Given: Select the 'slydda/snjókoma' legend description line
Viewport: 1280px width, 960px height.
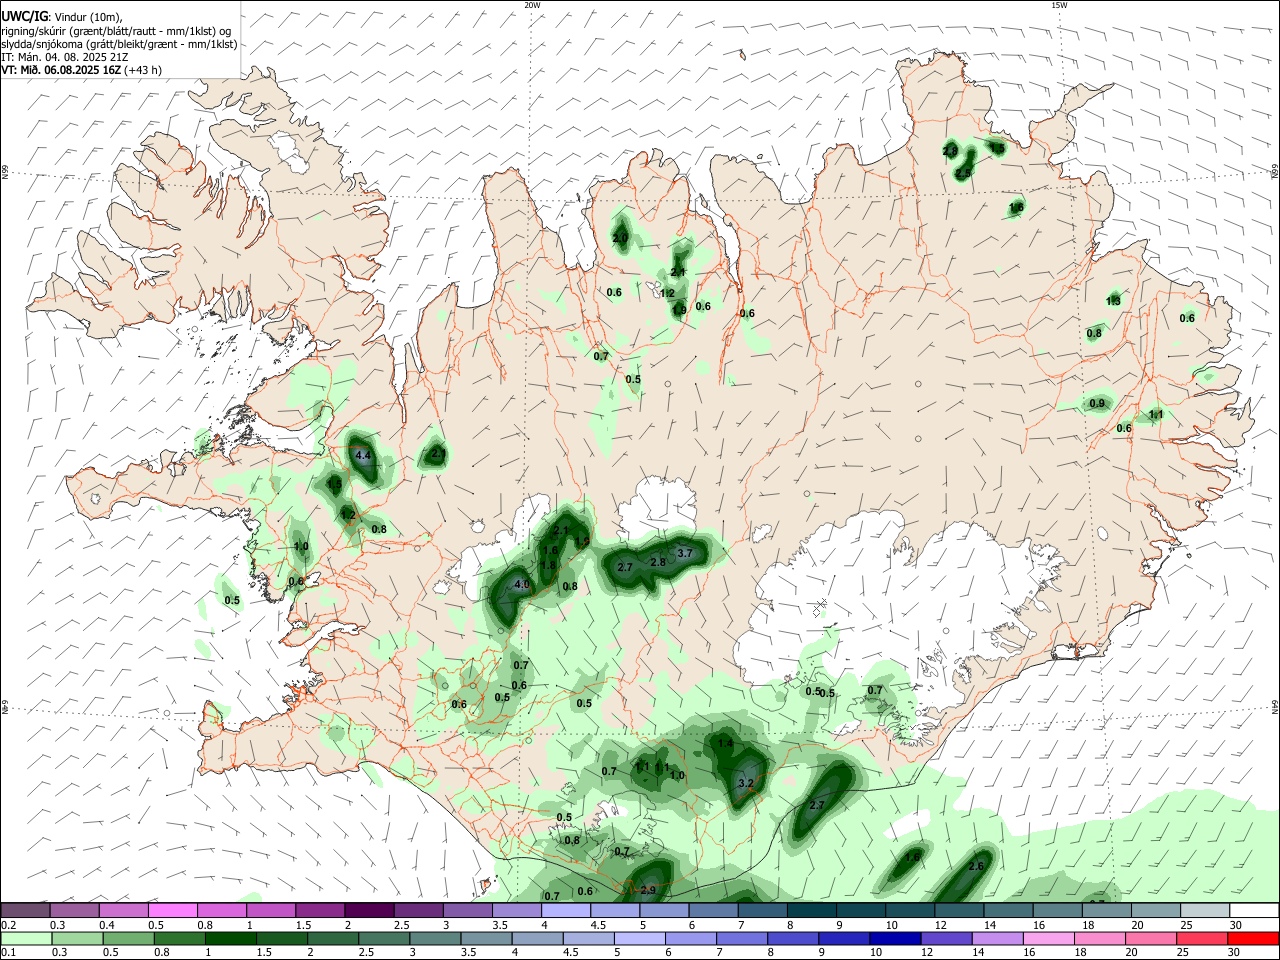Looking at the screenshot, I should (120, 44).
